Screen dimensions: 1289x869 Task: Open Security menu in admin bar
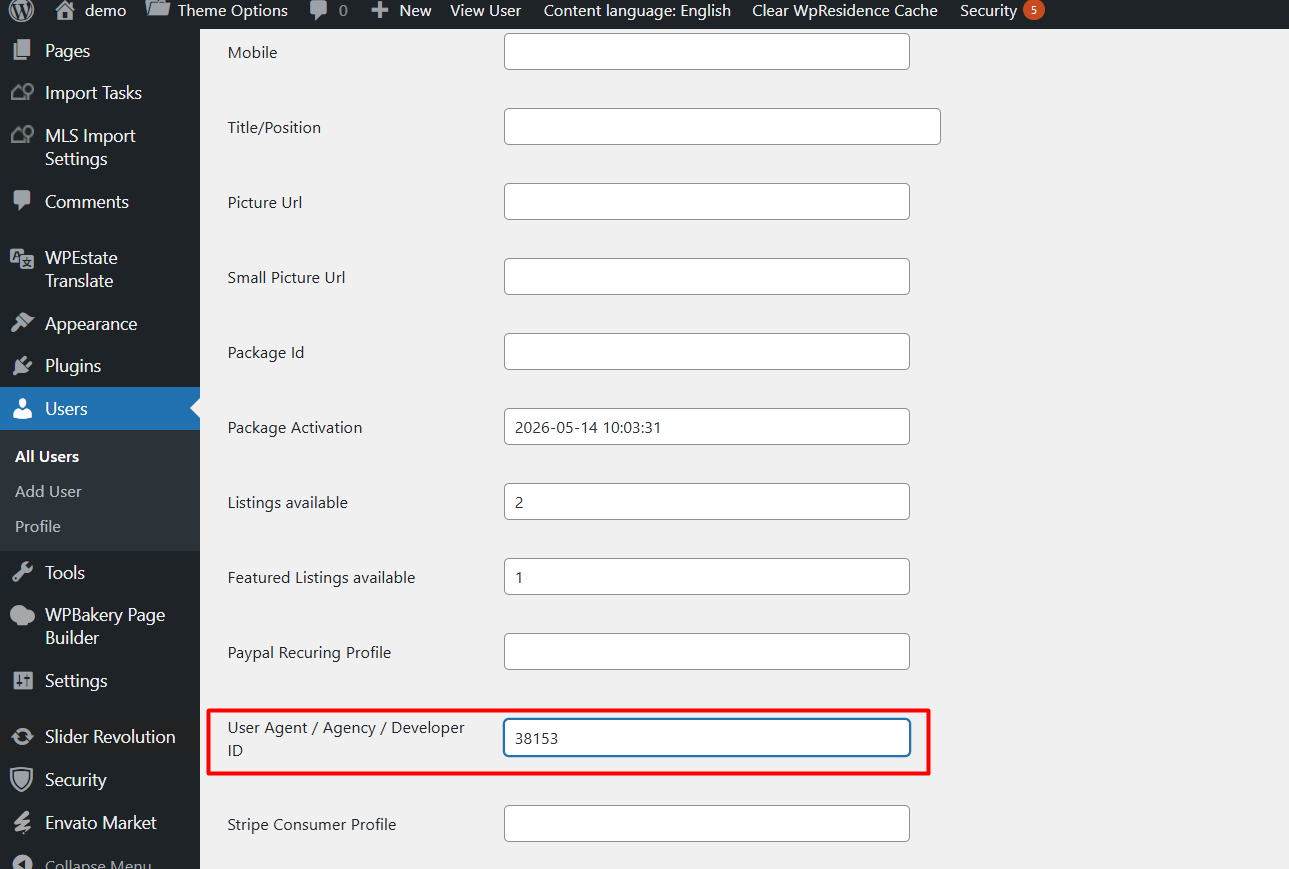988,11
